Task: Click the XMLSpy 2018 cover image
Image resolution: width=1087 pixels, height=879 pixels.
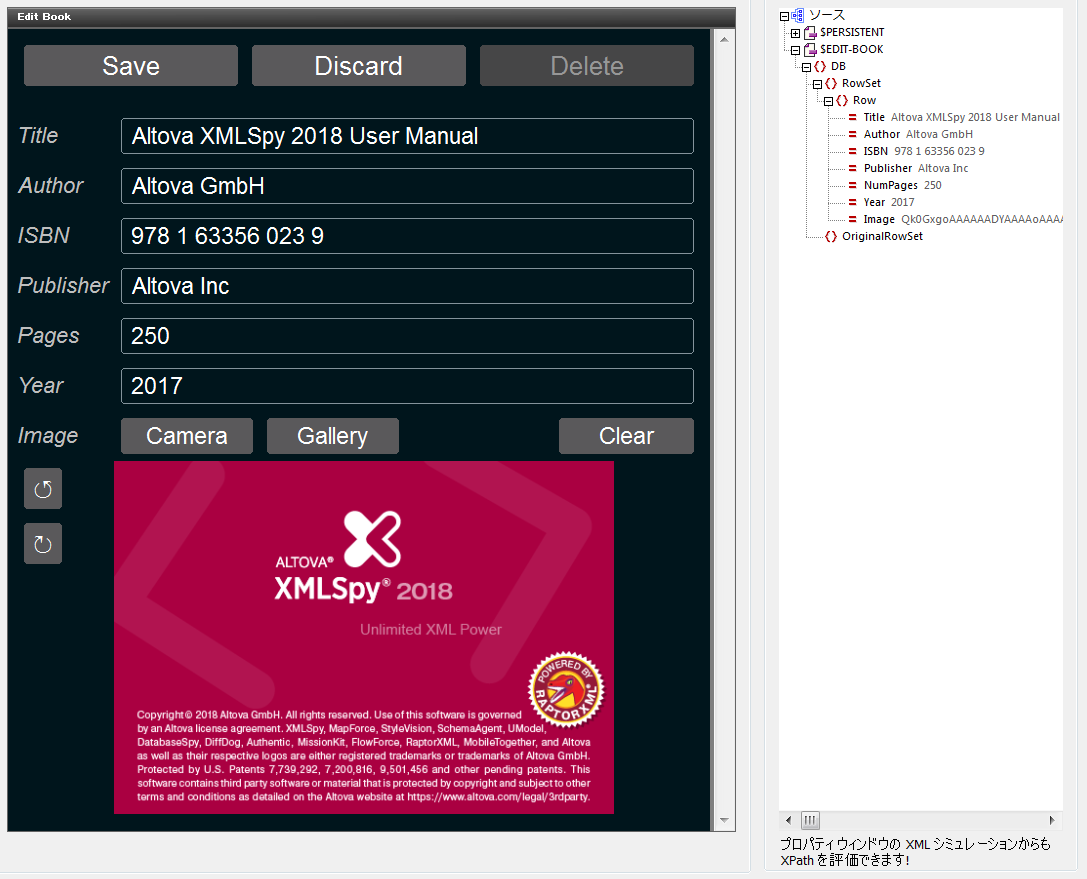Action: [x=364, y=638]
